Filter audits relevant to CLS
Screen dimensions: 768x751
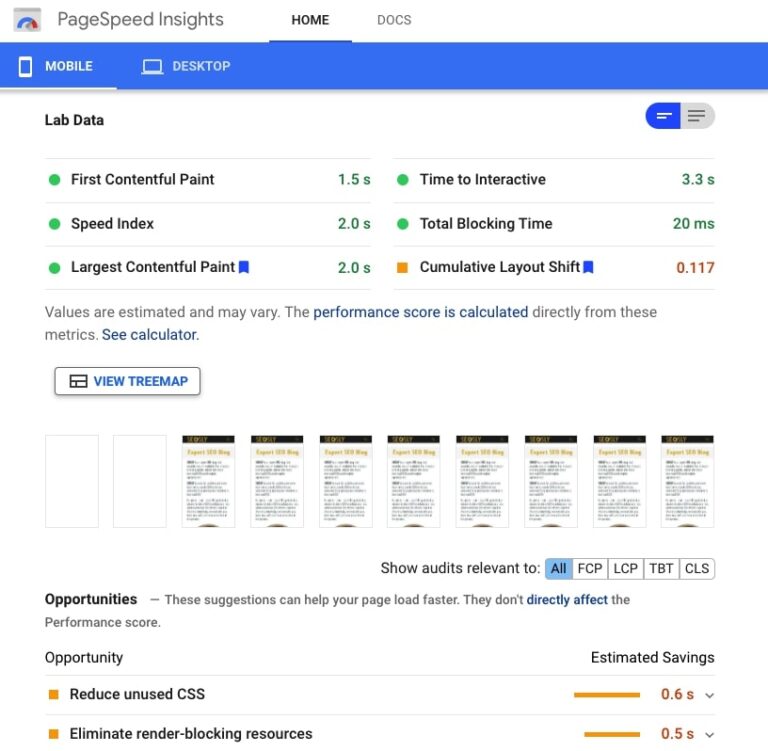[697, 568]
